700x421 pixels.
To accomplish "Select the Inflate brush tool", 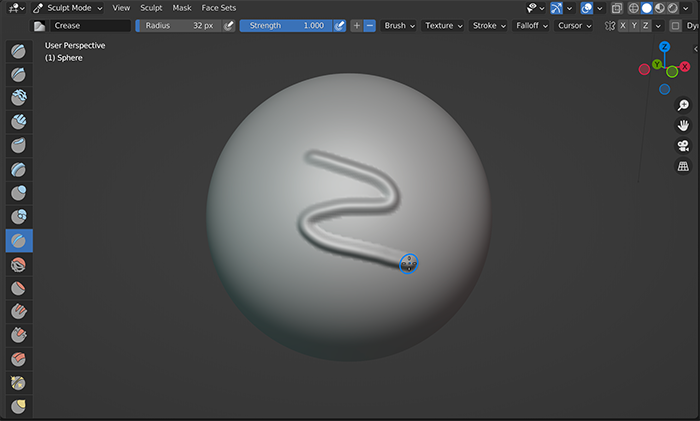I will pyautogui.click(x=19, y=193).
